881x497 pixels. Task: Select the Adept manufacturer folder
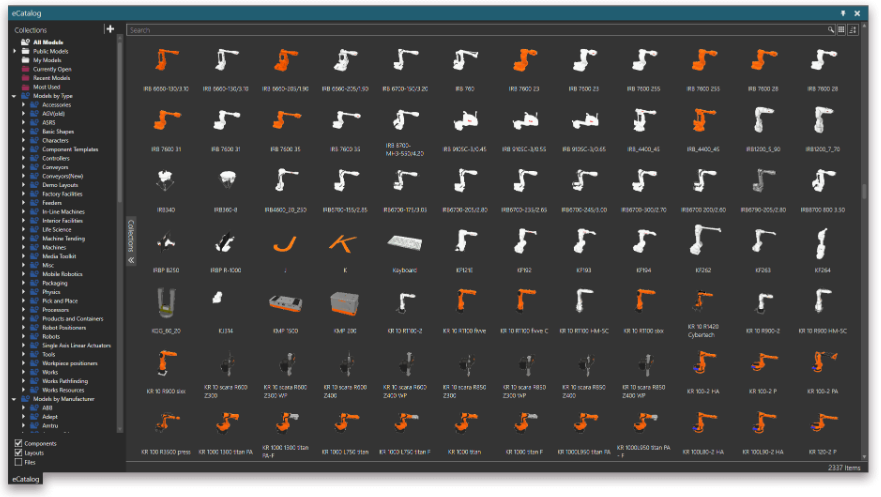50,417
